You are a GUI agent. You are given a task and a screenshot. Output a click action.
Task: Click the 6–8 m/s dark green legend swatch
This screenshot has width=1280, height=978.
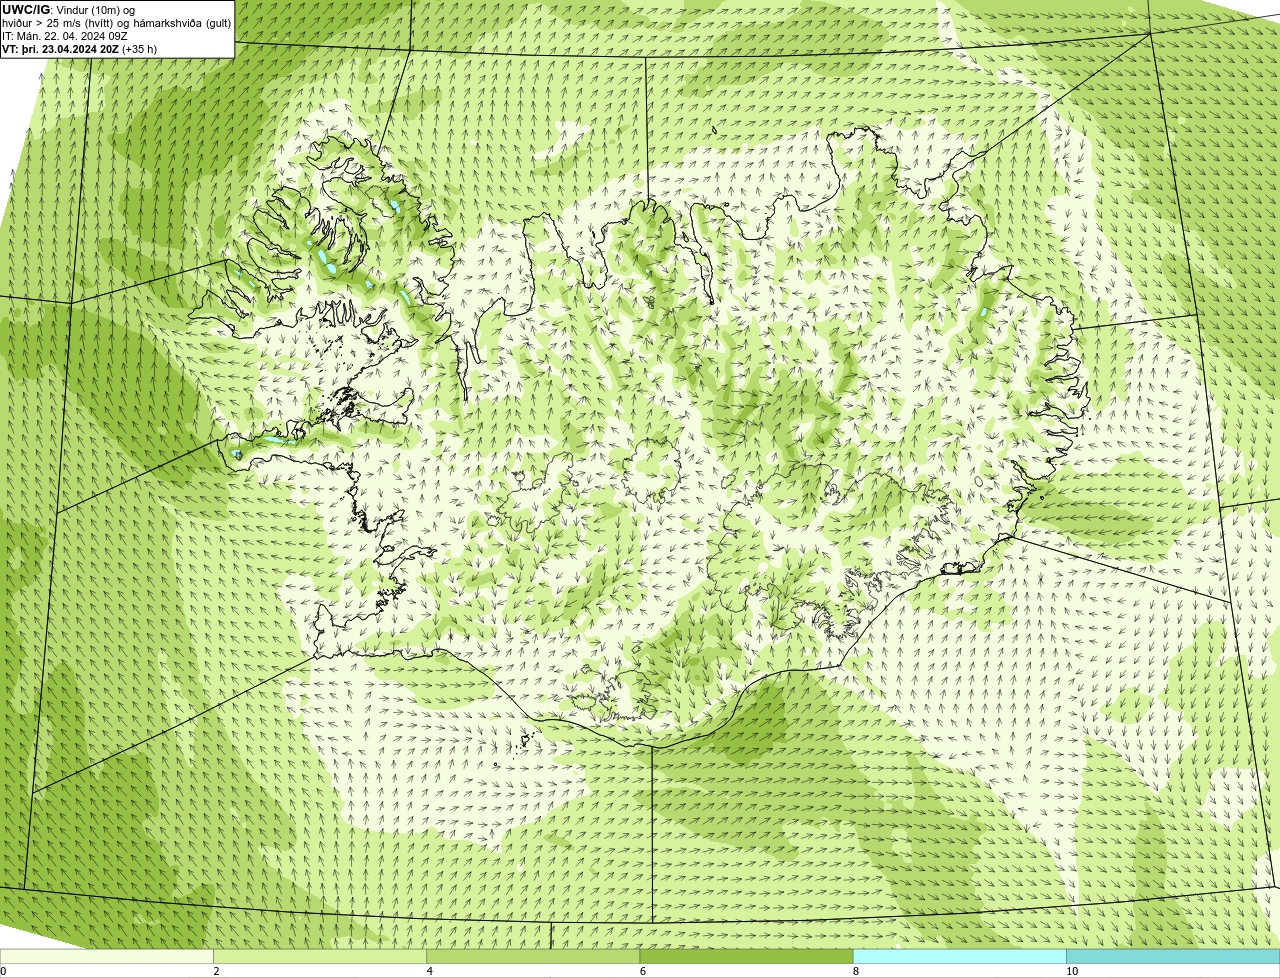coord(746,956)
